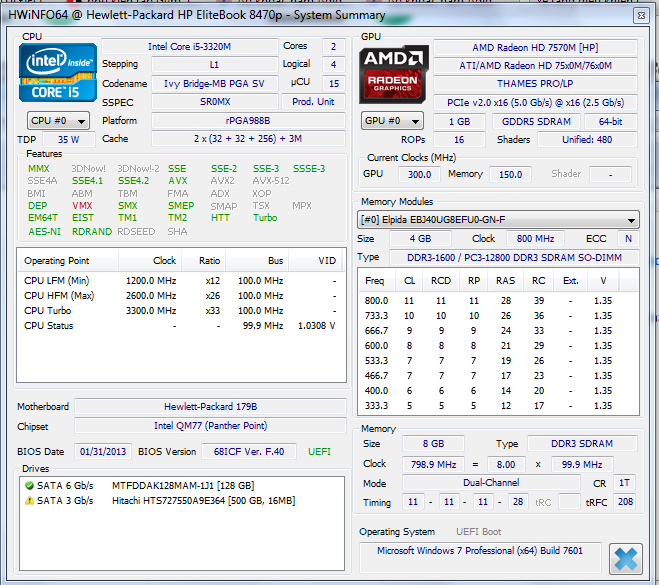Select the CPU LFM (Min) row
This screenshot has width=659, height=585.
(181, 281)
